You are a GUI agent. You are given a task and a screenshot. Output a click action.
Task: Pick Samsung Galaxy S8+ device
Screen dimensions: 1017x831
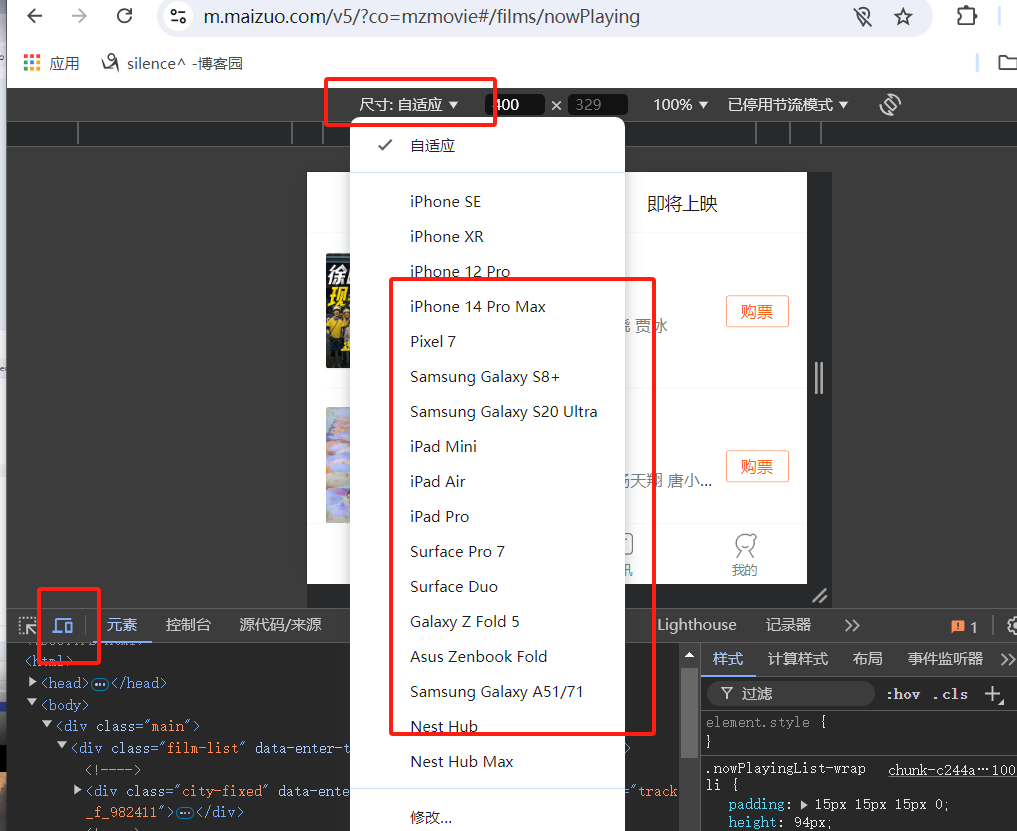487,377
